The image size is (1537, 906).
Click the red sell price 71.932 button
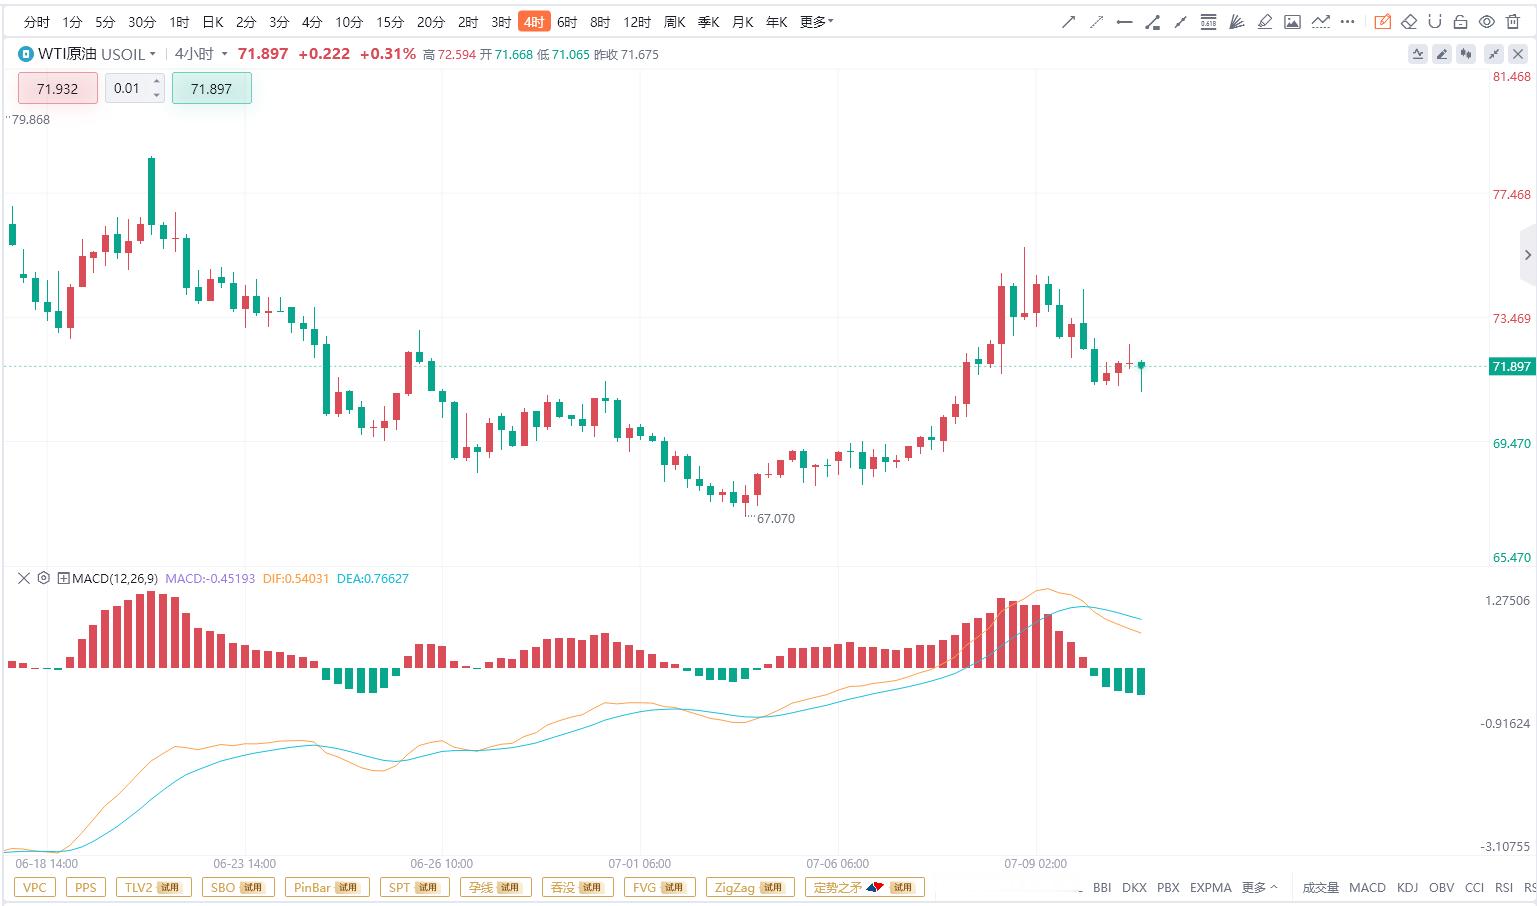[57, 88]
